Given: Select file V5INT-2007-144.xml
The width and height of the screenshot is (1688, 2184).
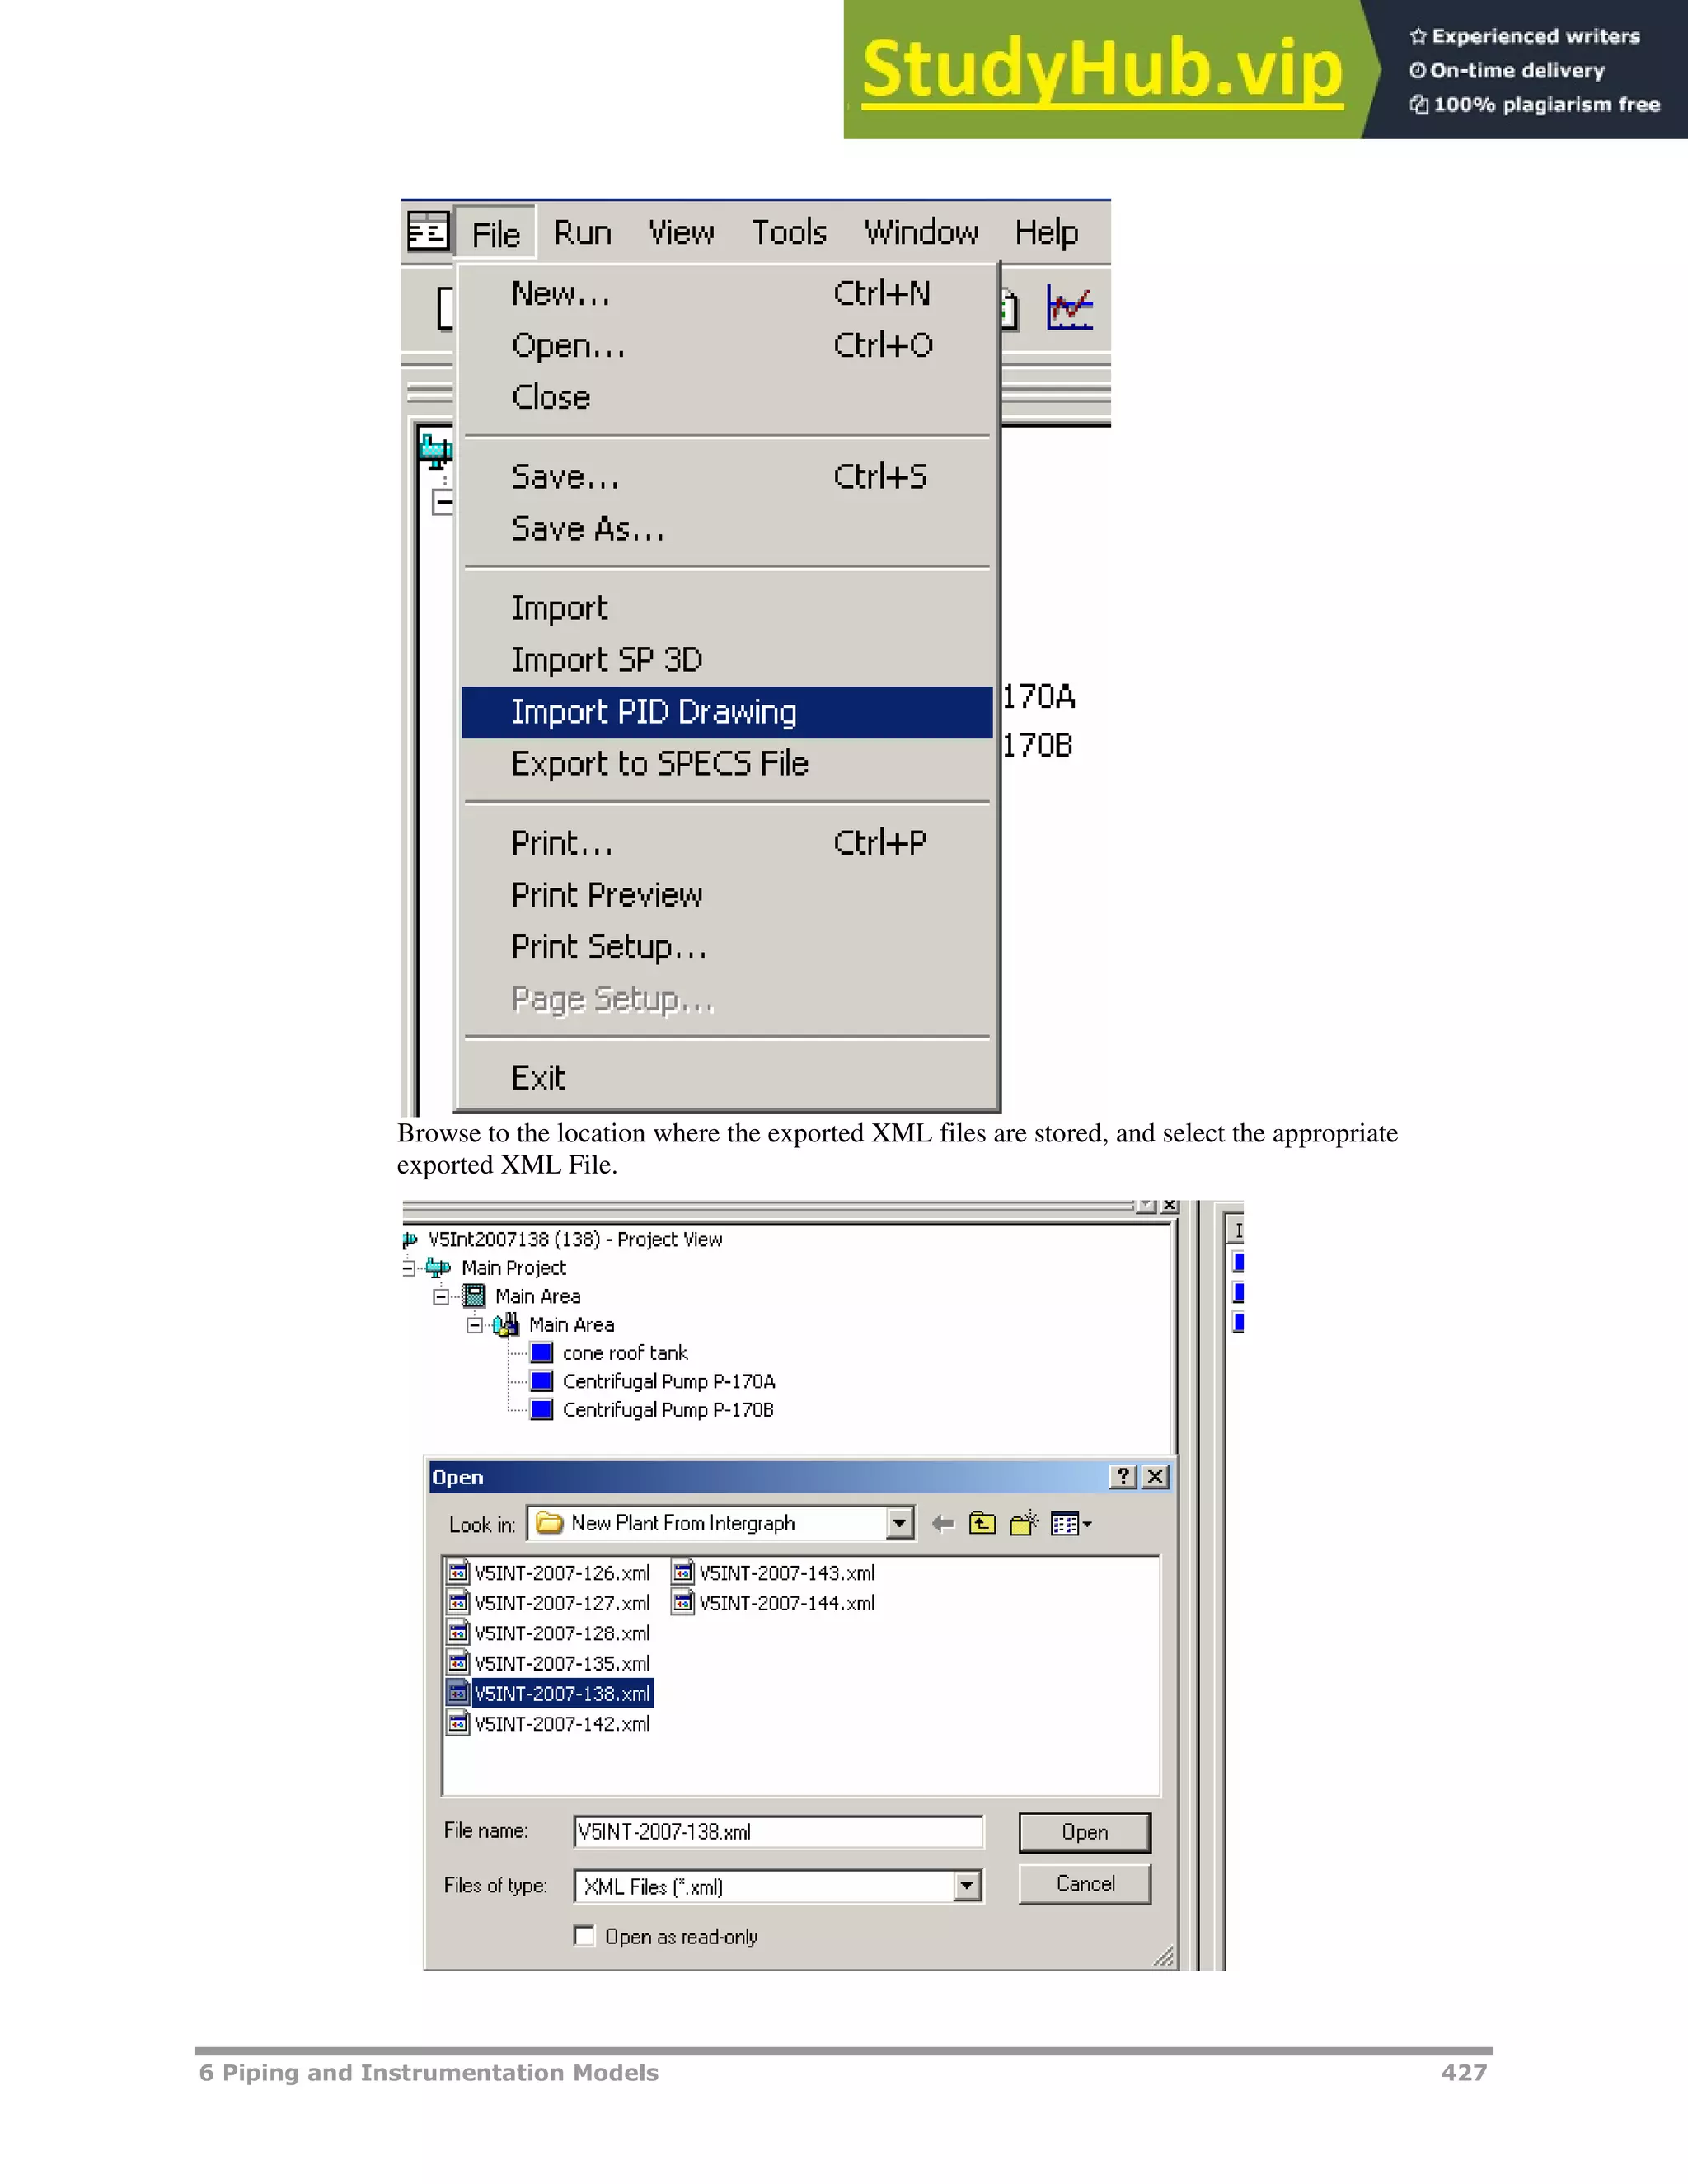Looking at the screenshot, I should (x=786, y=1603).
